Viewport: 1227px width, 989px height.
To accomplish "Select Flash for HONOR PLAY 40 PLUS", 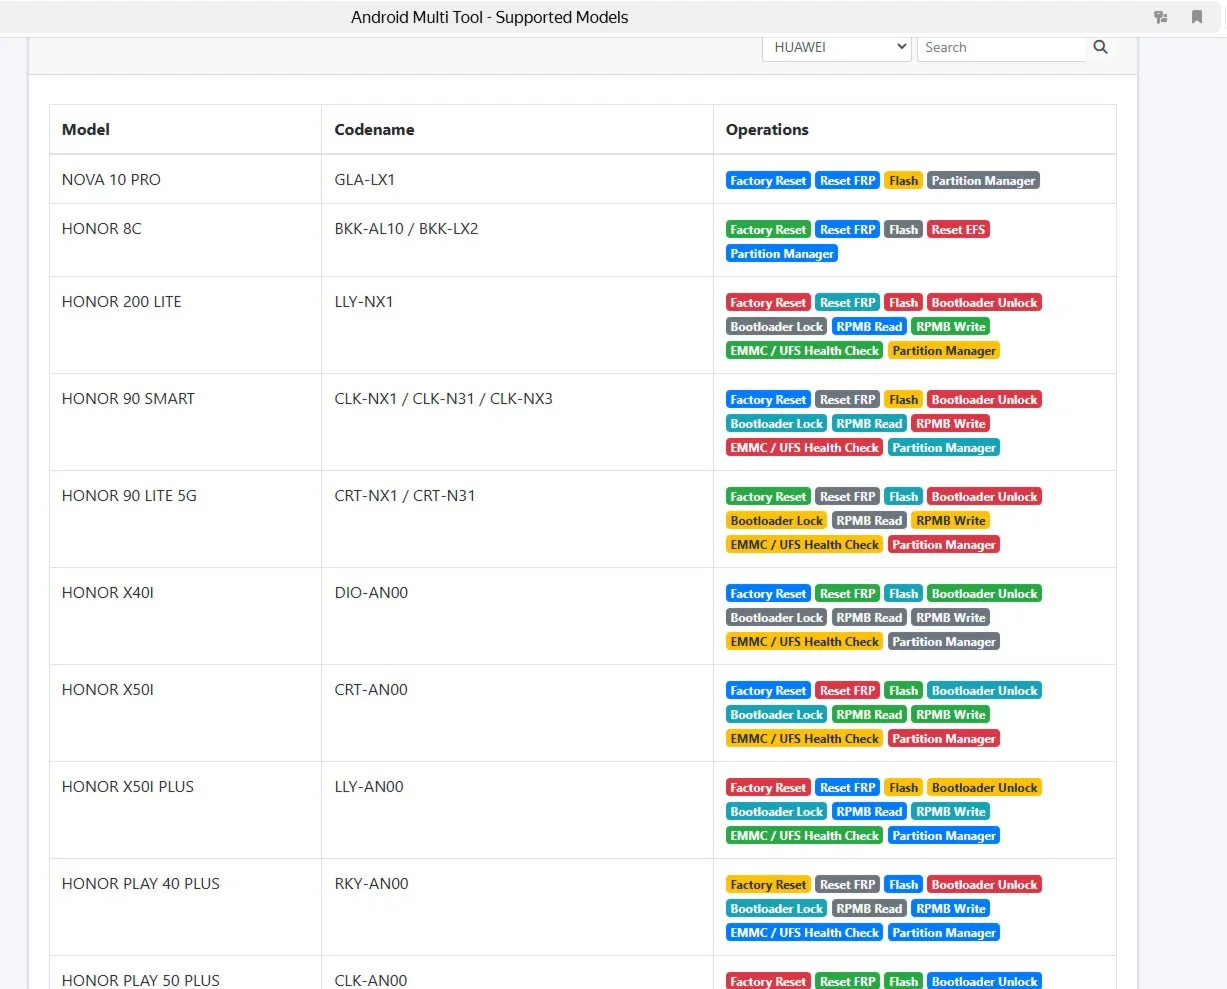I will point(904,885).
